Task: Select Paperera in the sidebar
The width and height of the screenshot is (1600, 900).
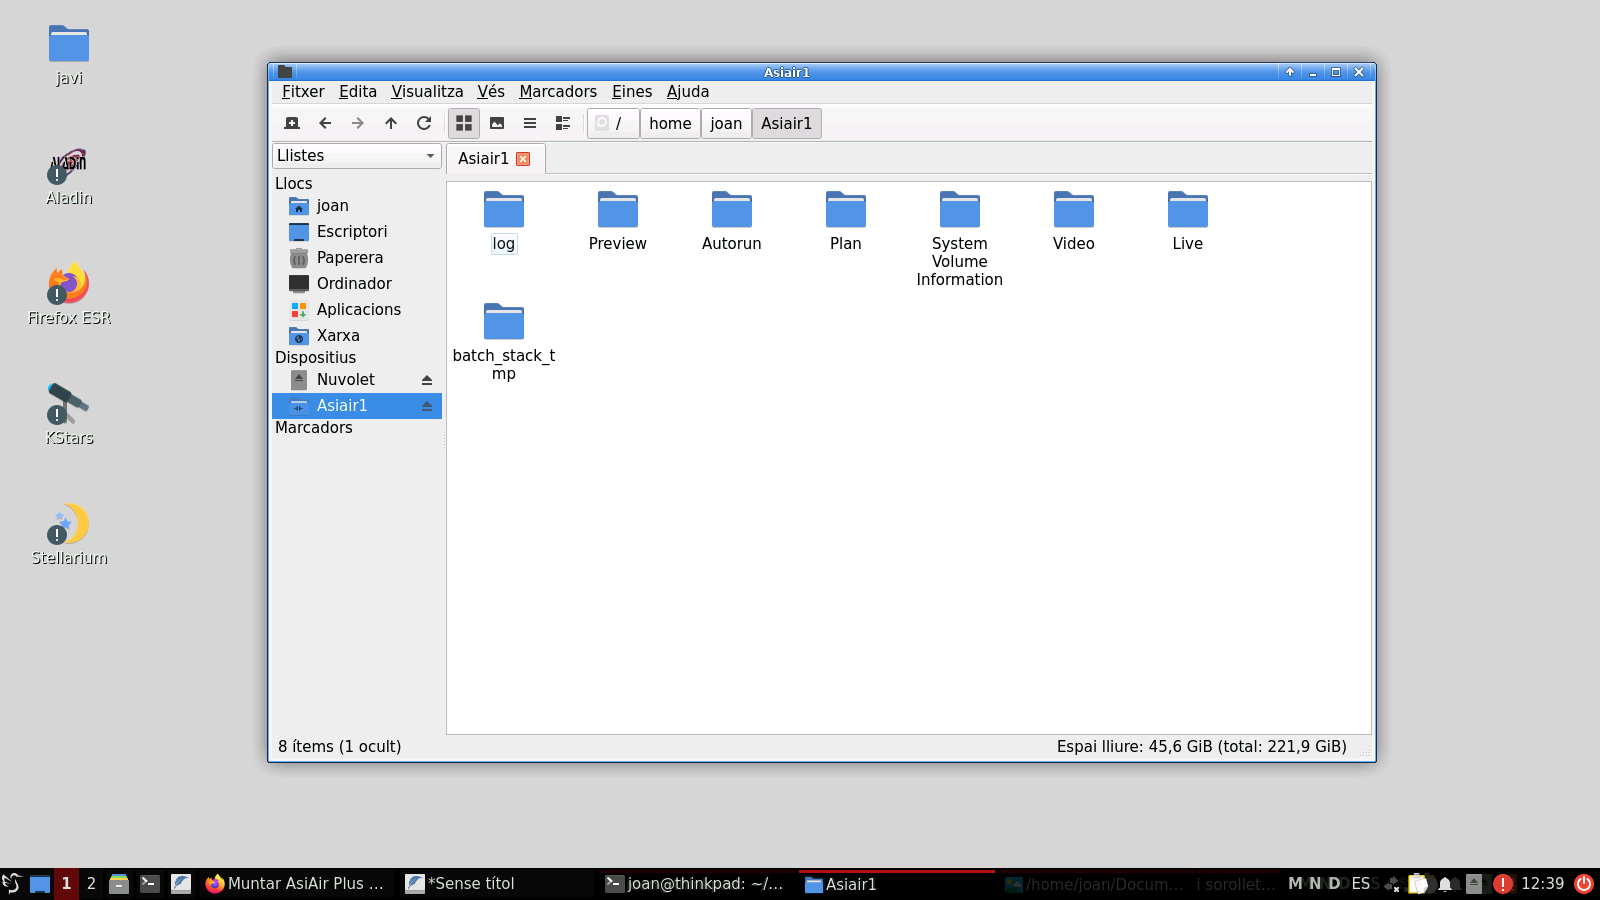Action: click(349, 258)
